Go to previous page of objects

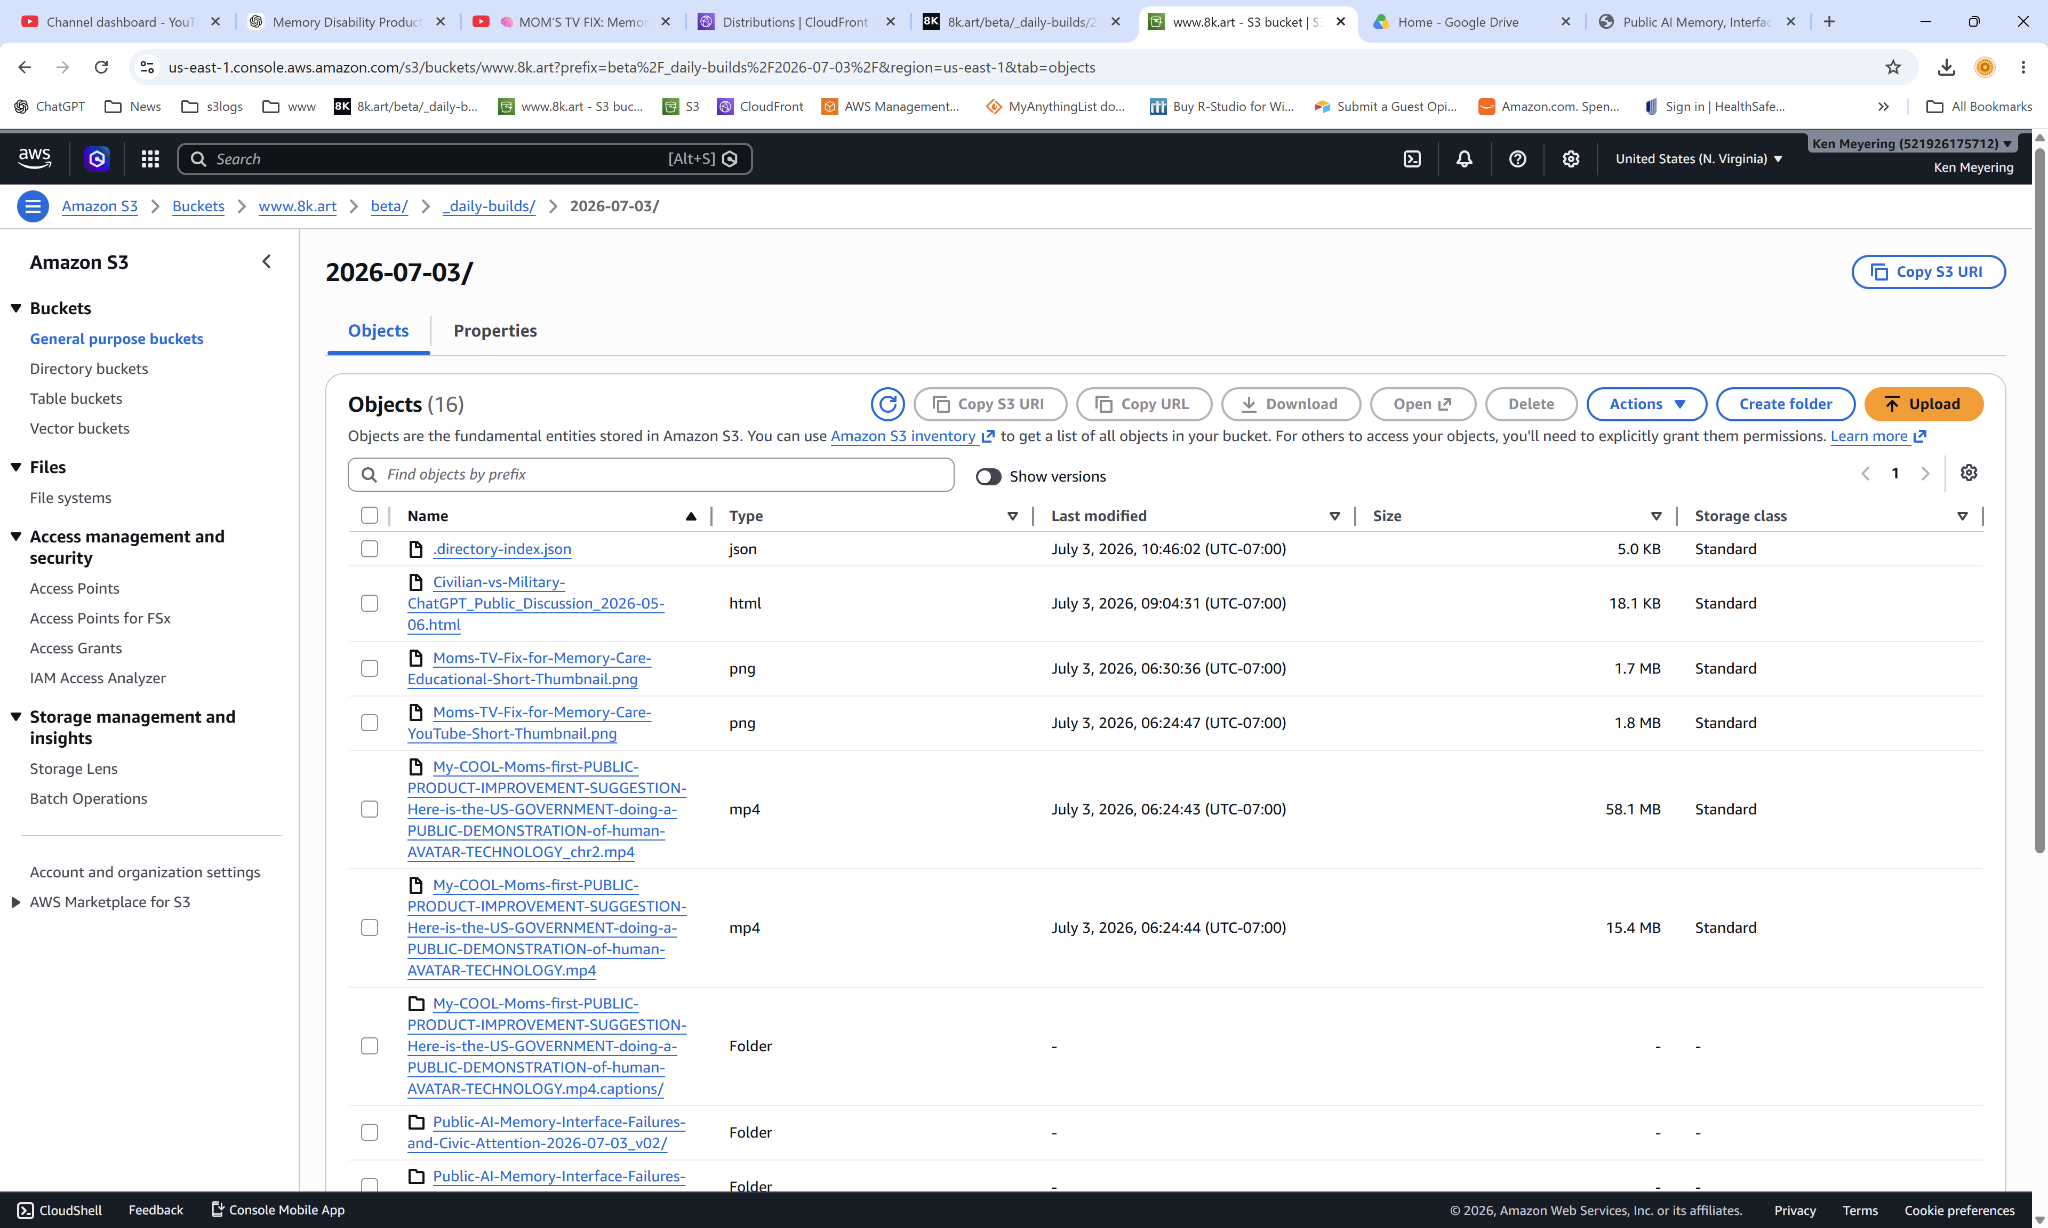[x=1865, y=474]
